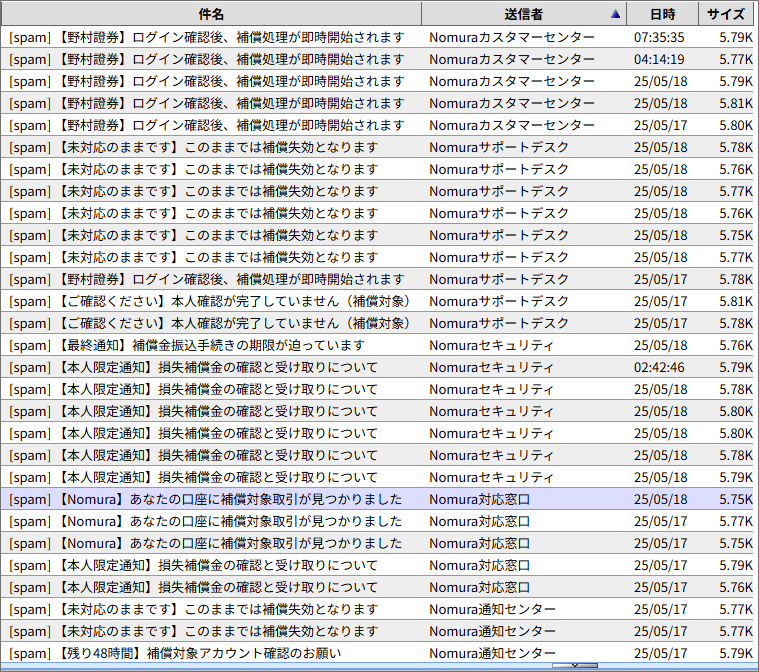Select Nomuraサポートデスク row with 【野村證券】 subject
The image size is (759, 672).
[377, 279]
